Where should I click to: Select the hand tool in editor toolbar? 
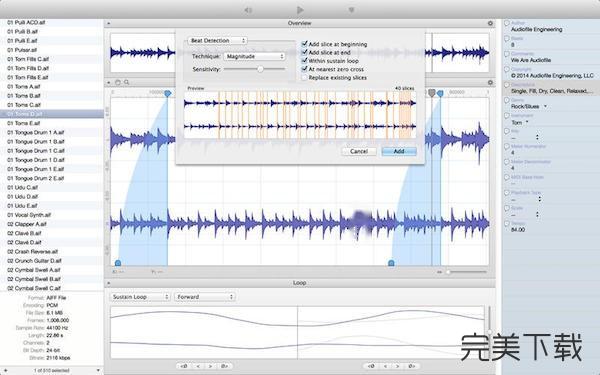coord(118,82)
